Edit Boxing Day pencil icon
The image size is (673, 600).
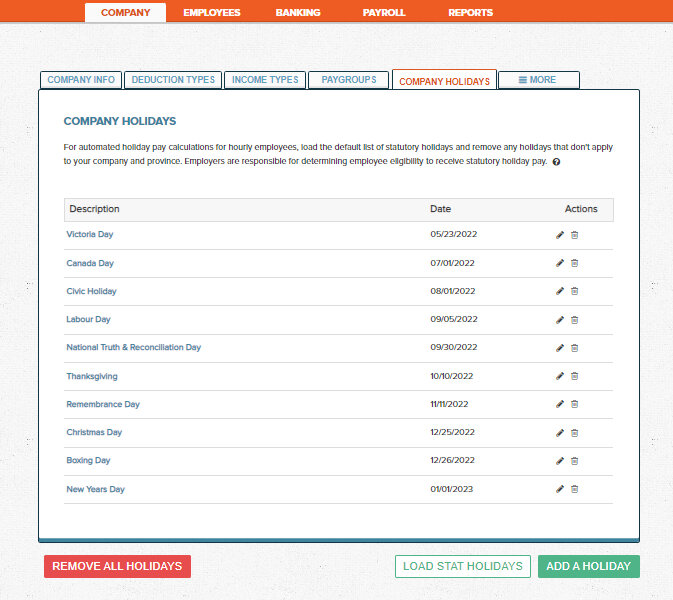[560, 461]
